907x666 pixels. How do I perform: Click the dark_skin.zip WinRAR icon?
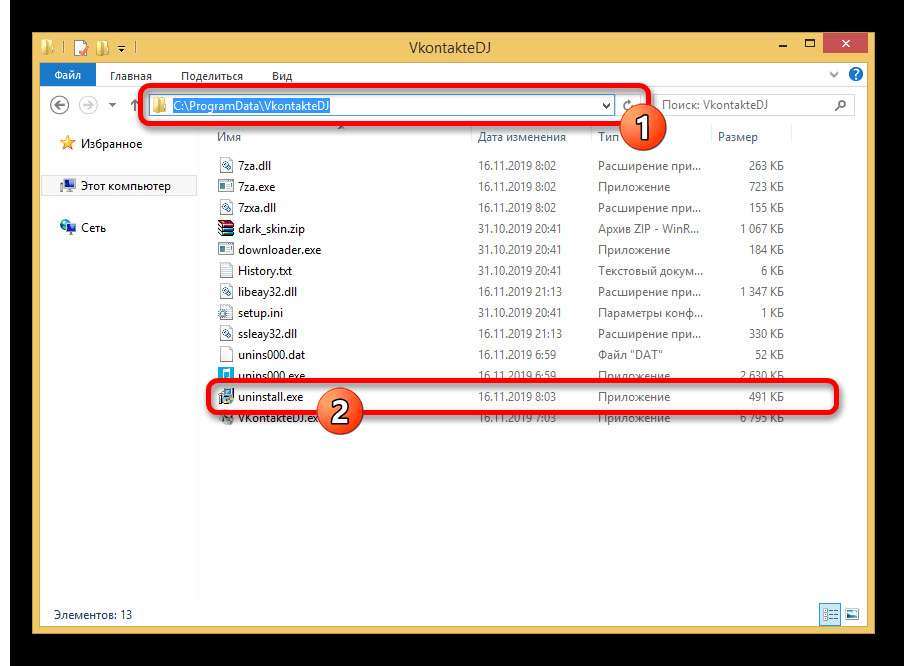[226, 228]
